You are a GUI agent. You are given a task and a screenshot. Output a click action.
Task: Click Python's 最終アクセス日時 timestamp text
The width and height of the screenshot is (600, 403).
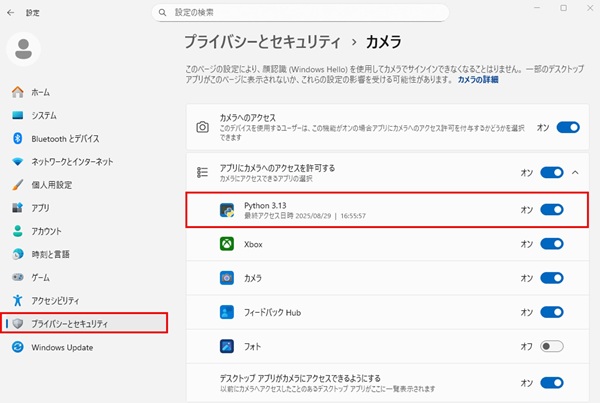tap(305, 216)
